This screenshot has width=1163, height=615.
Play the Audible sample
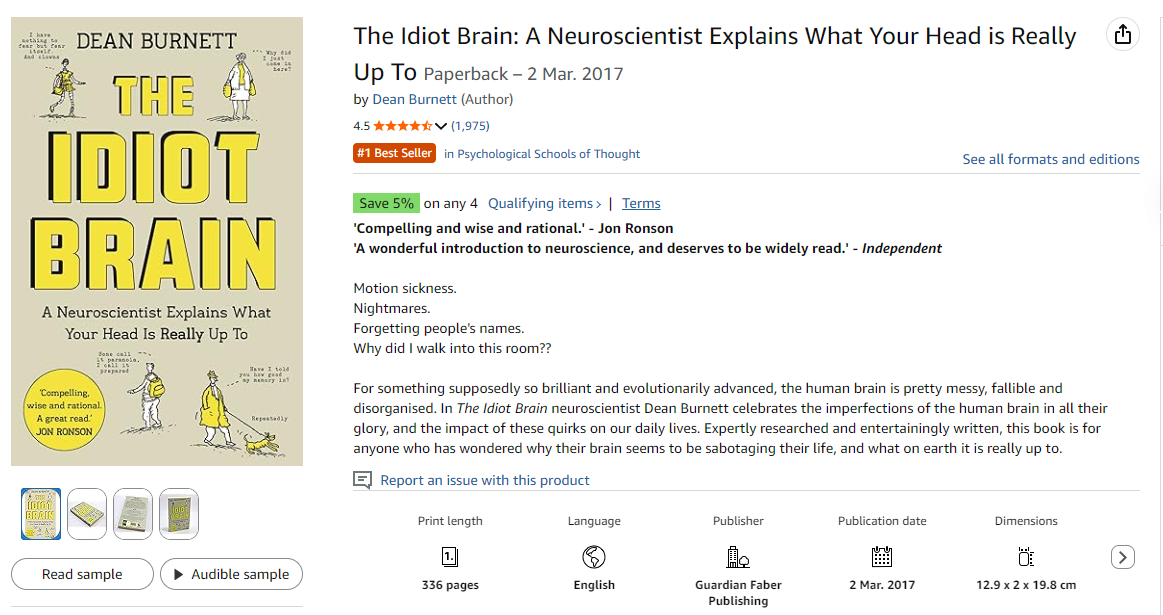[x=231, y=574]
